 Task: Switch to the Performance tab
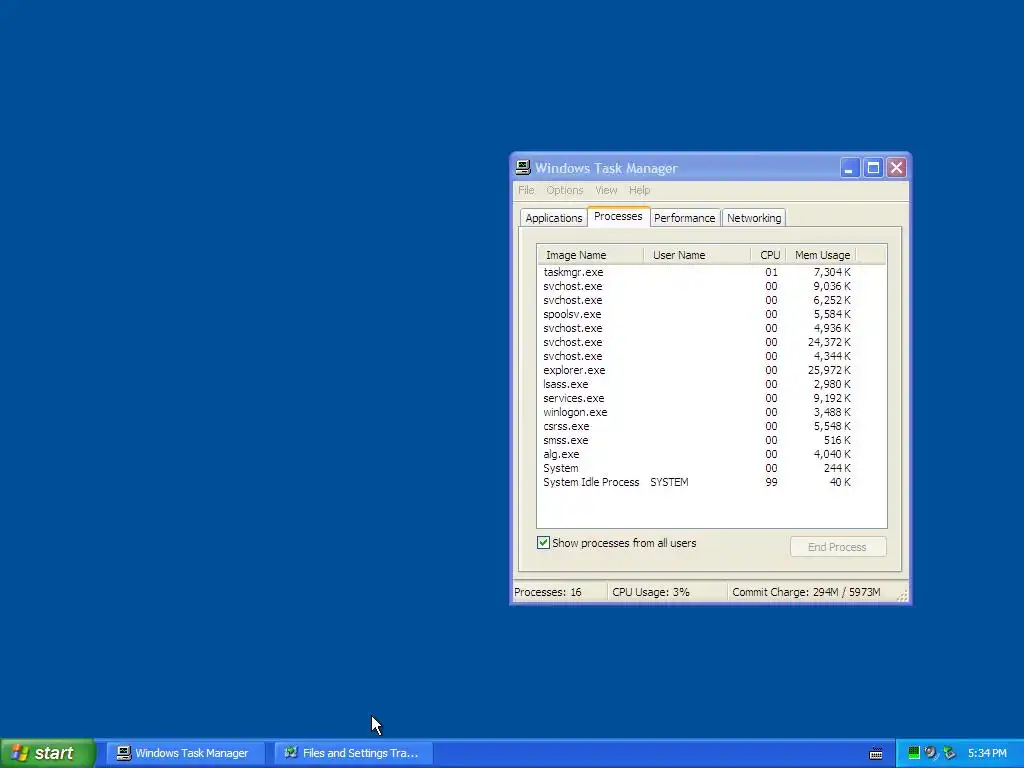[684, 218]
